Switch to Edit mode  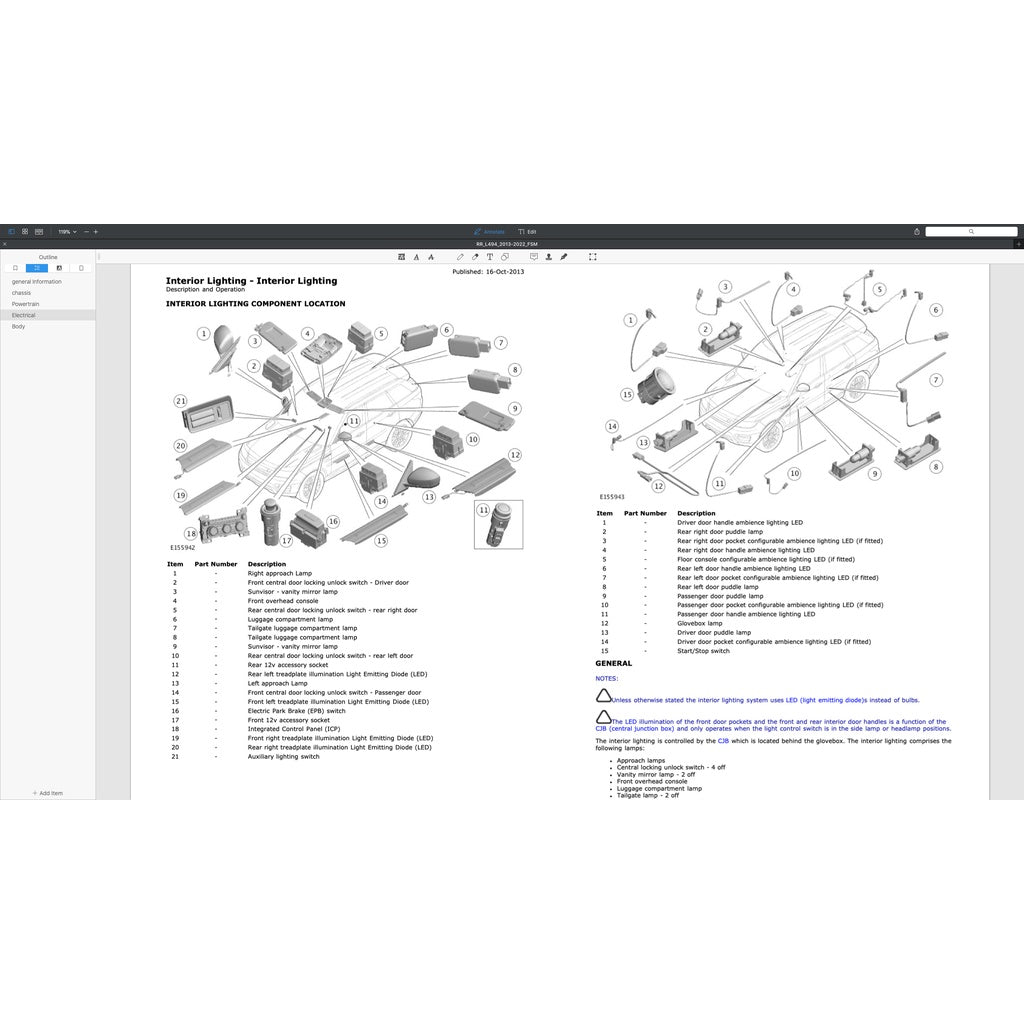coord(527,232)
